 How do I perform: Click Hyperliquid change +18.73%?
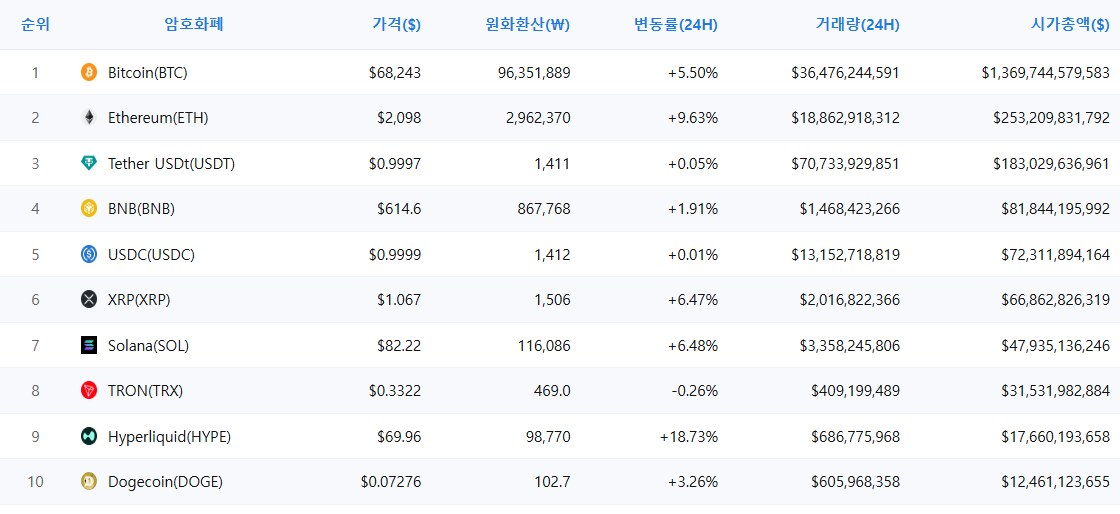click(689, 437)
